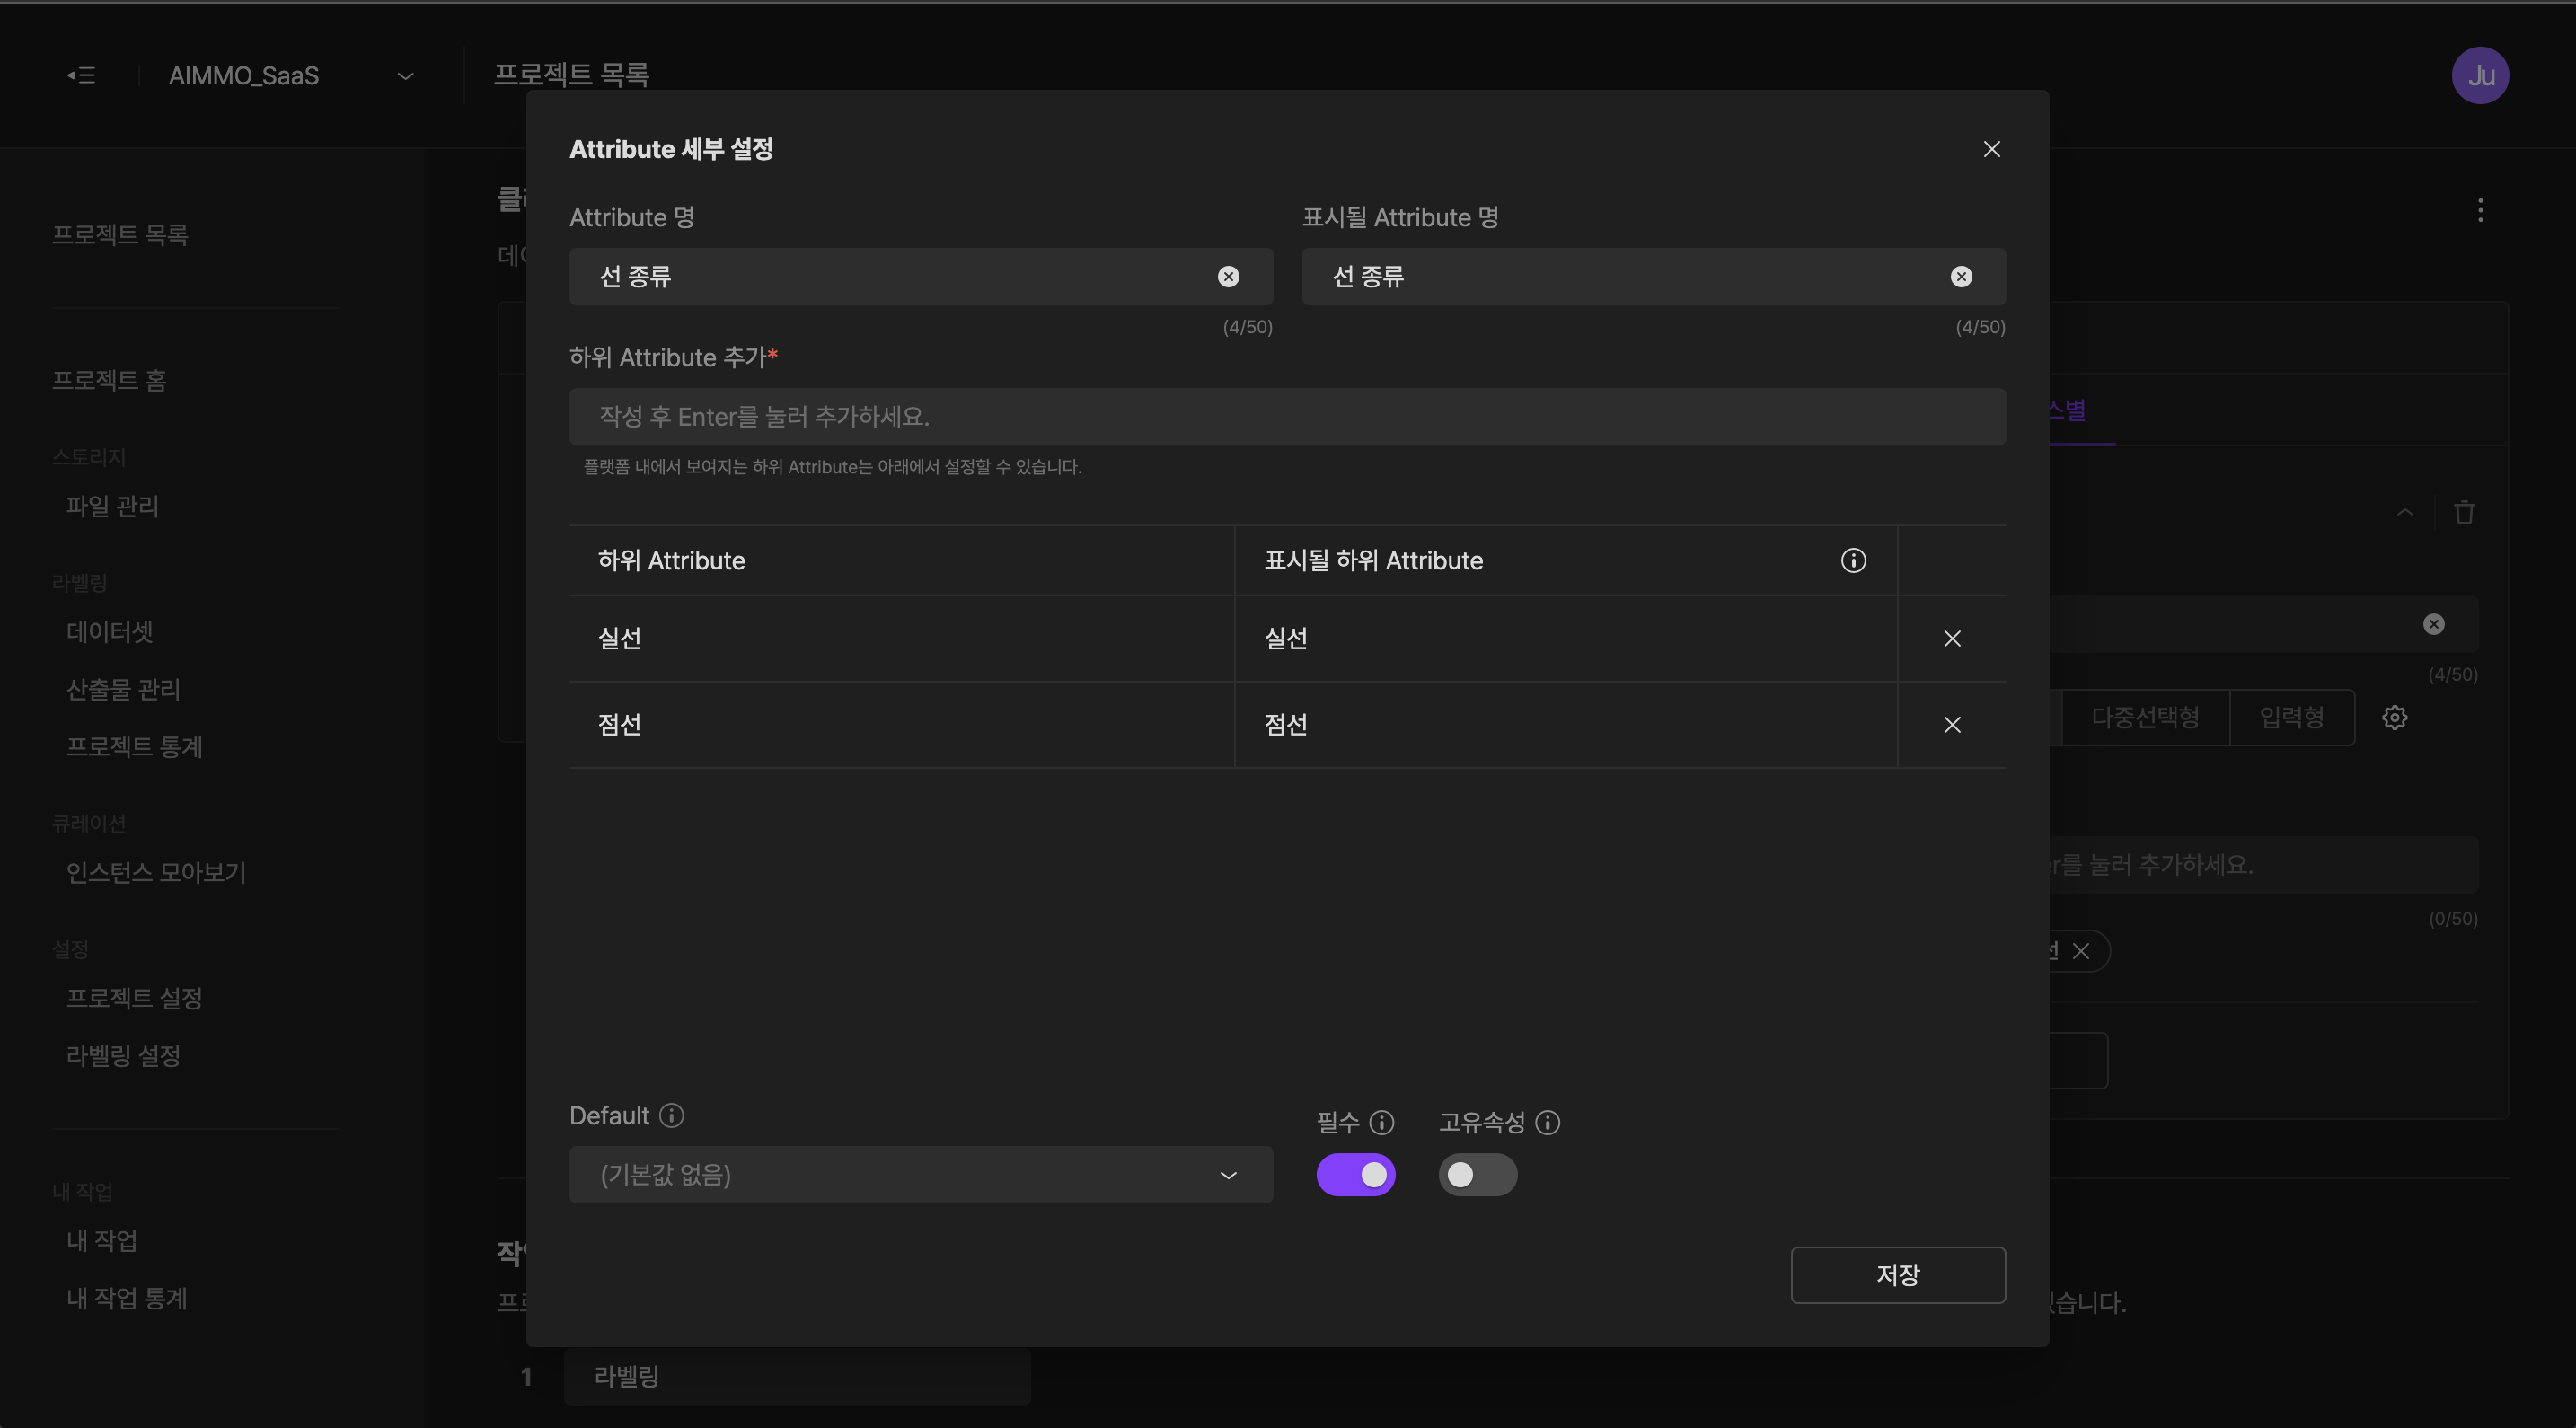Go to 프로젝트 홈 in the sidebar

(109, 380)
